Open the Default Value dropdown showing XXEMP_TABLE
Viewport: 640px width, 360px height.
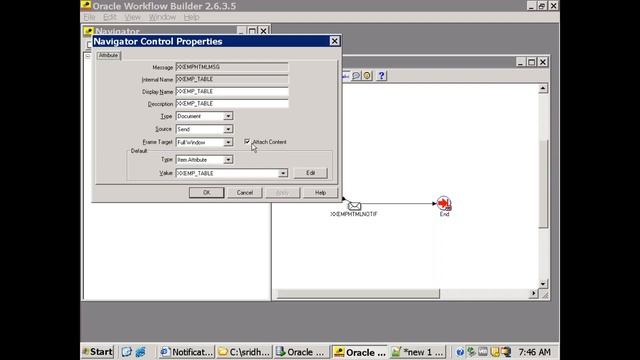[283, 173]
